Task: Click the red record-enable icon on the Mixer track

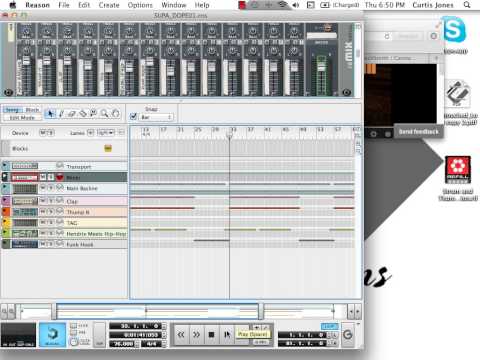Action: (60, 177)
